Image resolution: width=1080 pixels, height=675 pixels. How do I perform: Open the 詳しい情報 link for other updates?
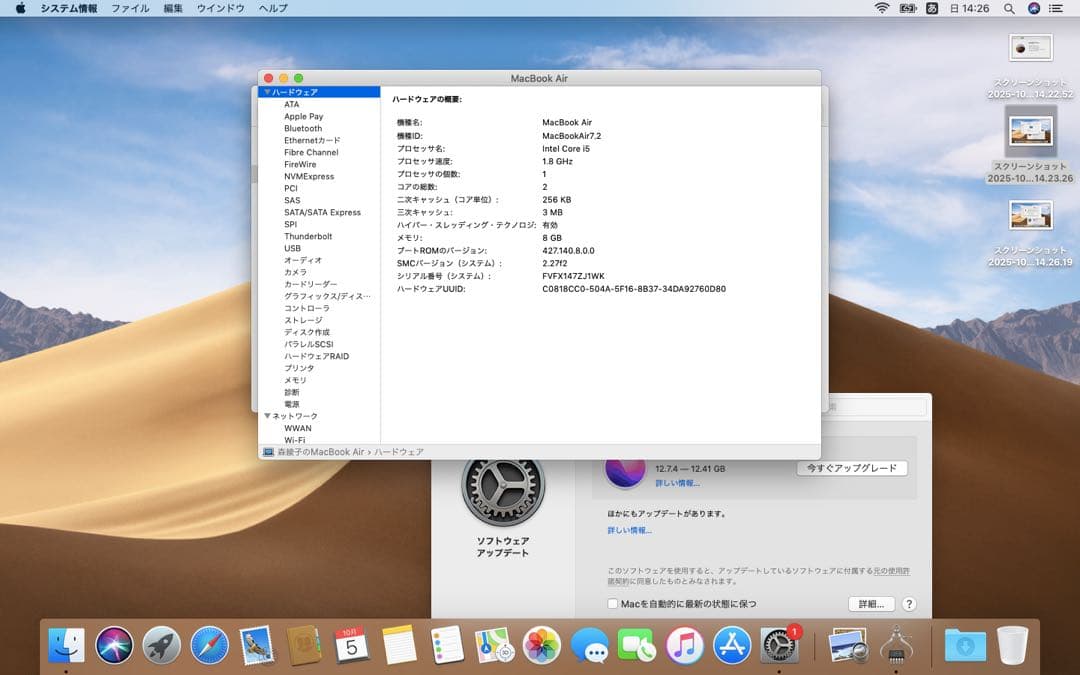coord(631,531)
